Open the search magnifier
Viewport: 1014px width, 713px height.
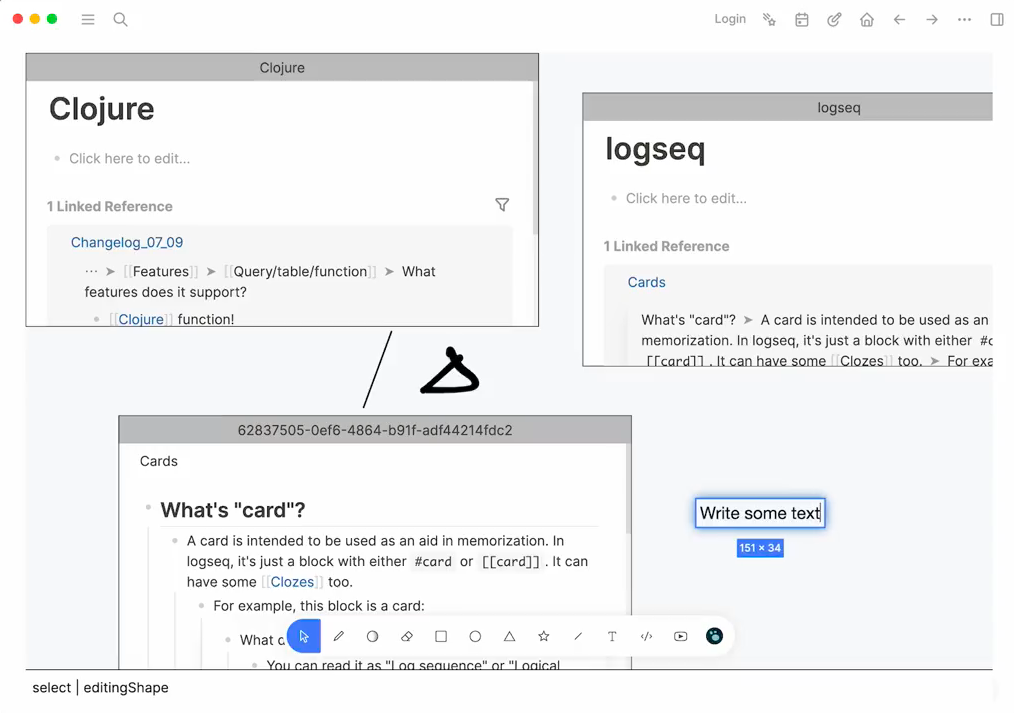[120, 19]
